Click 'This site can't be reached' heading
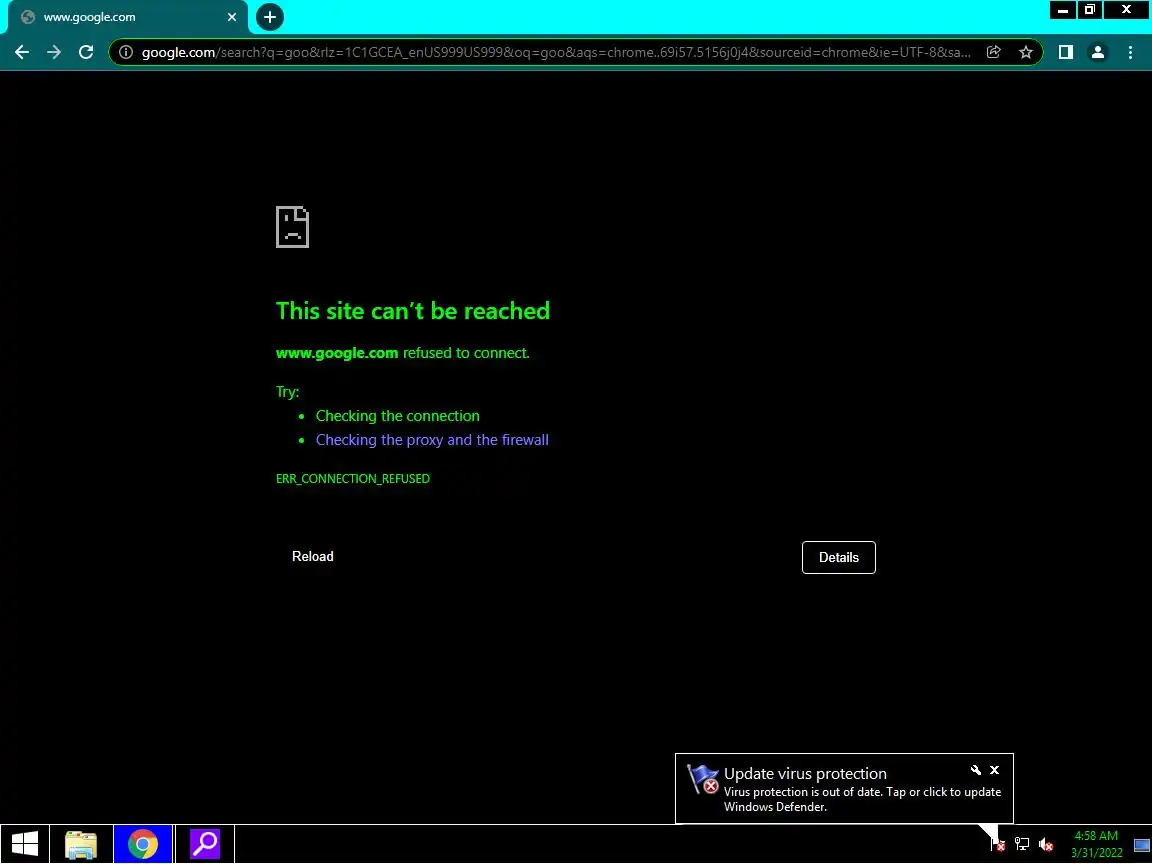 412,310
